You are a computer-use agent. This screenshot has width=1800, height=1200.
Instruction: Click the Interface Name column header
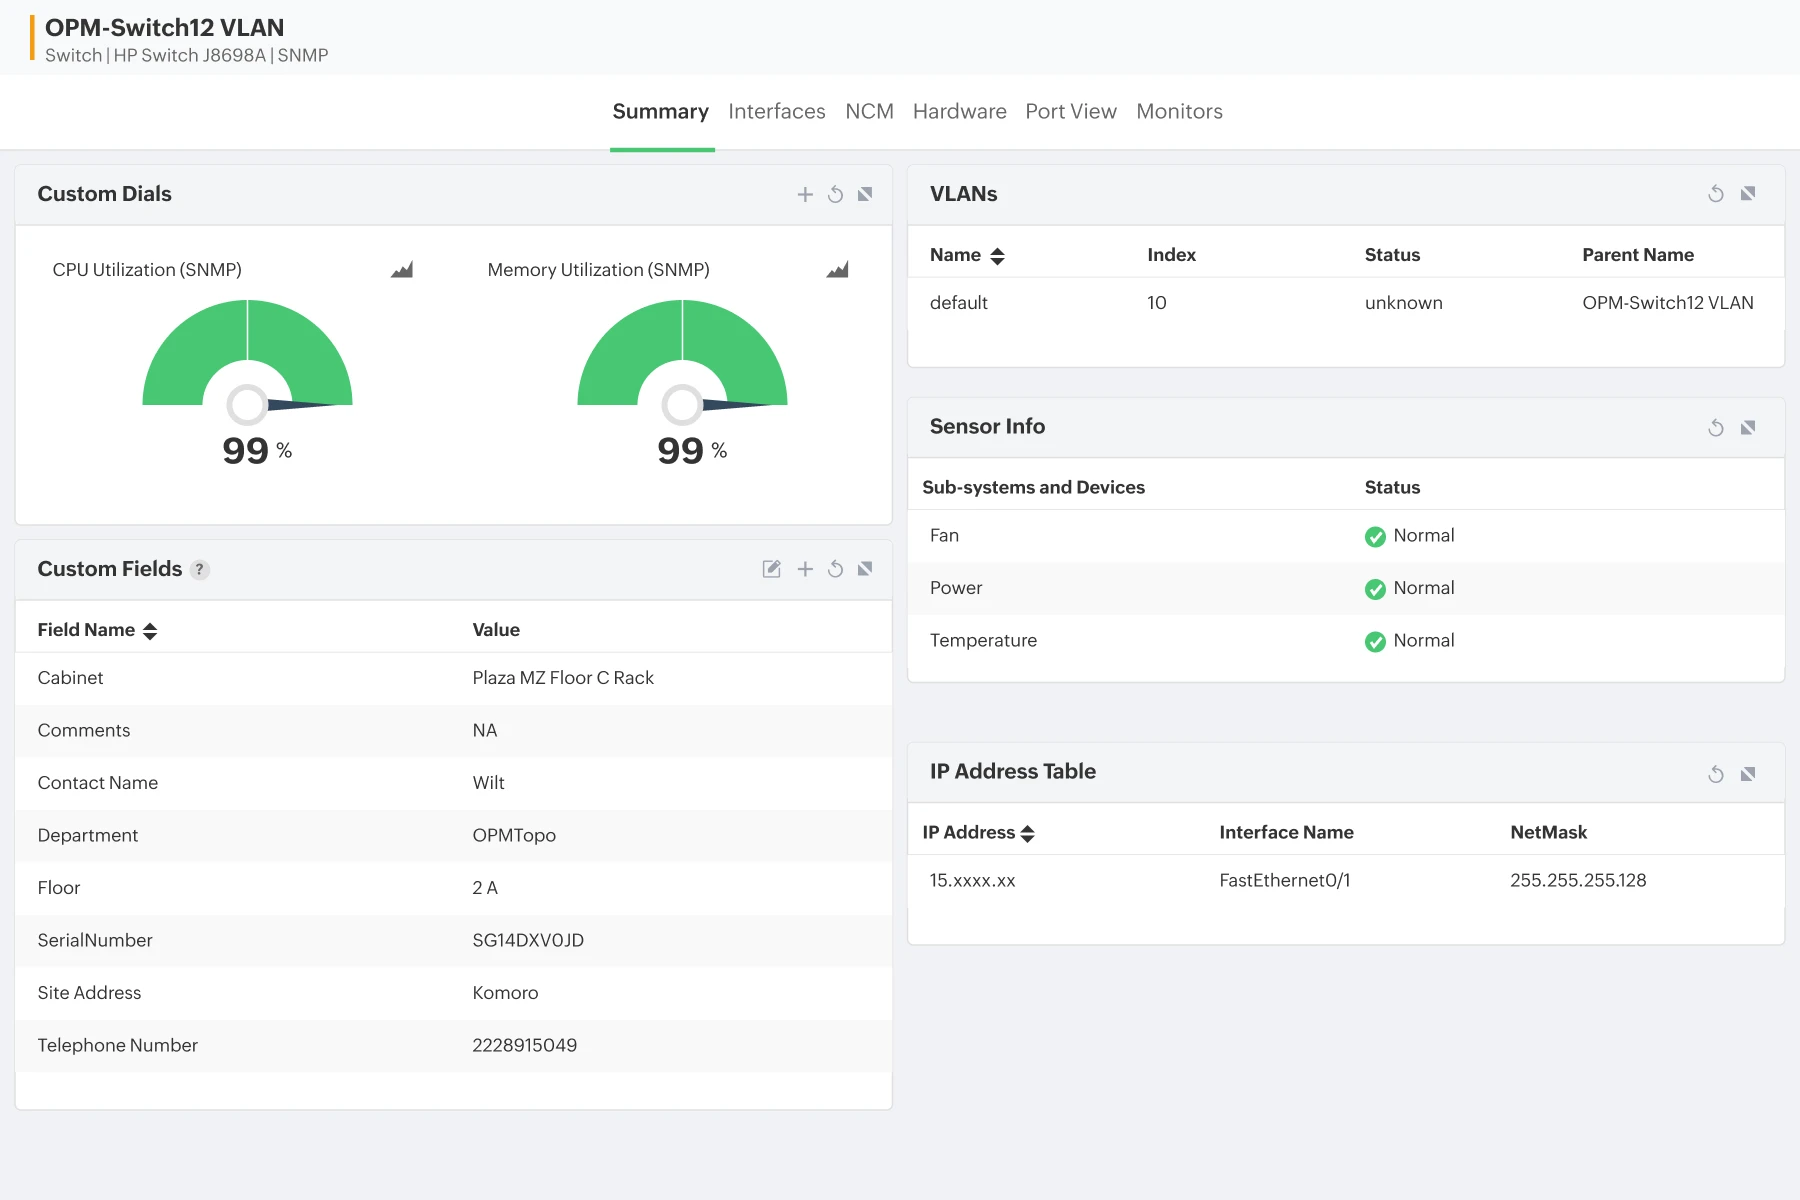(x=1287, y=833)
